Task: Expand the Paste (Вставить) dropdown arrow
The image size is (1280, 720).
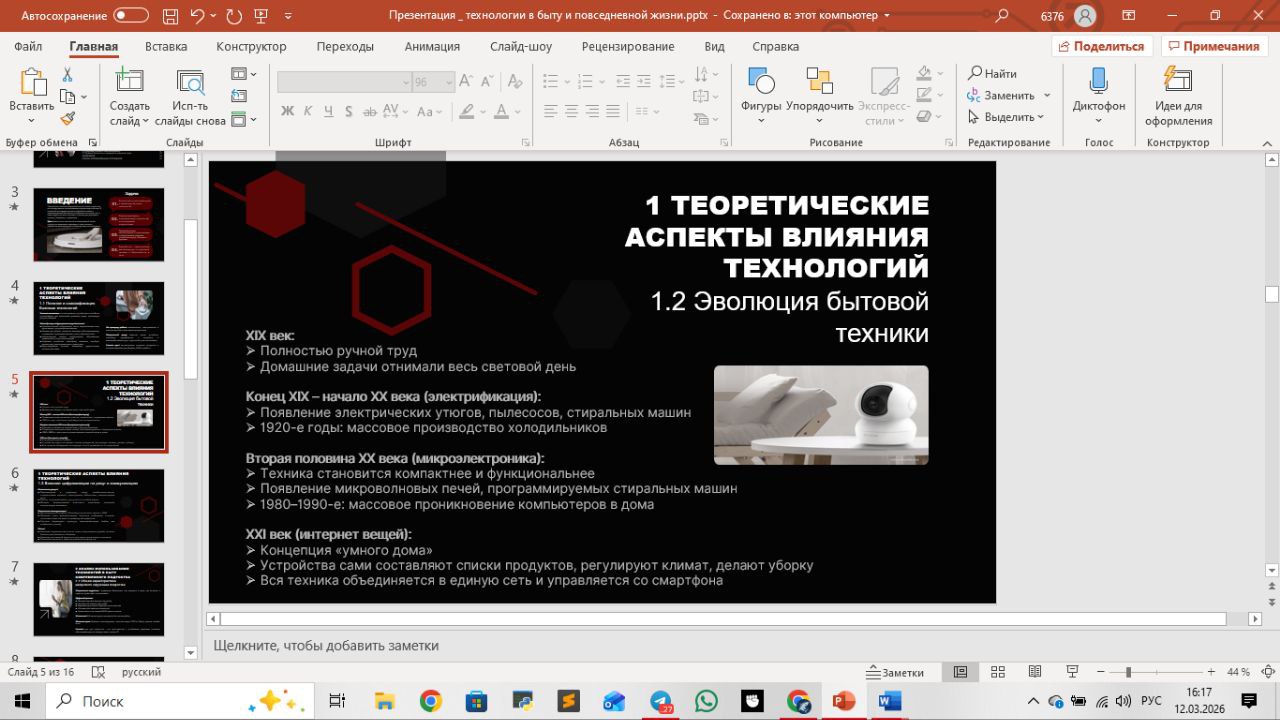Action: 32,122
